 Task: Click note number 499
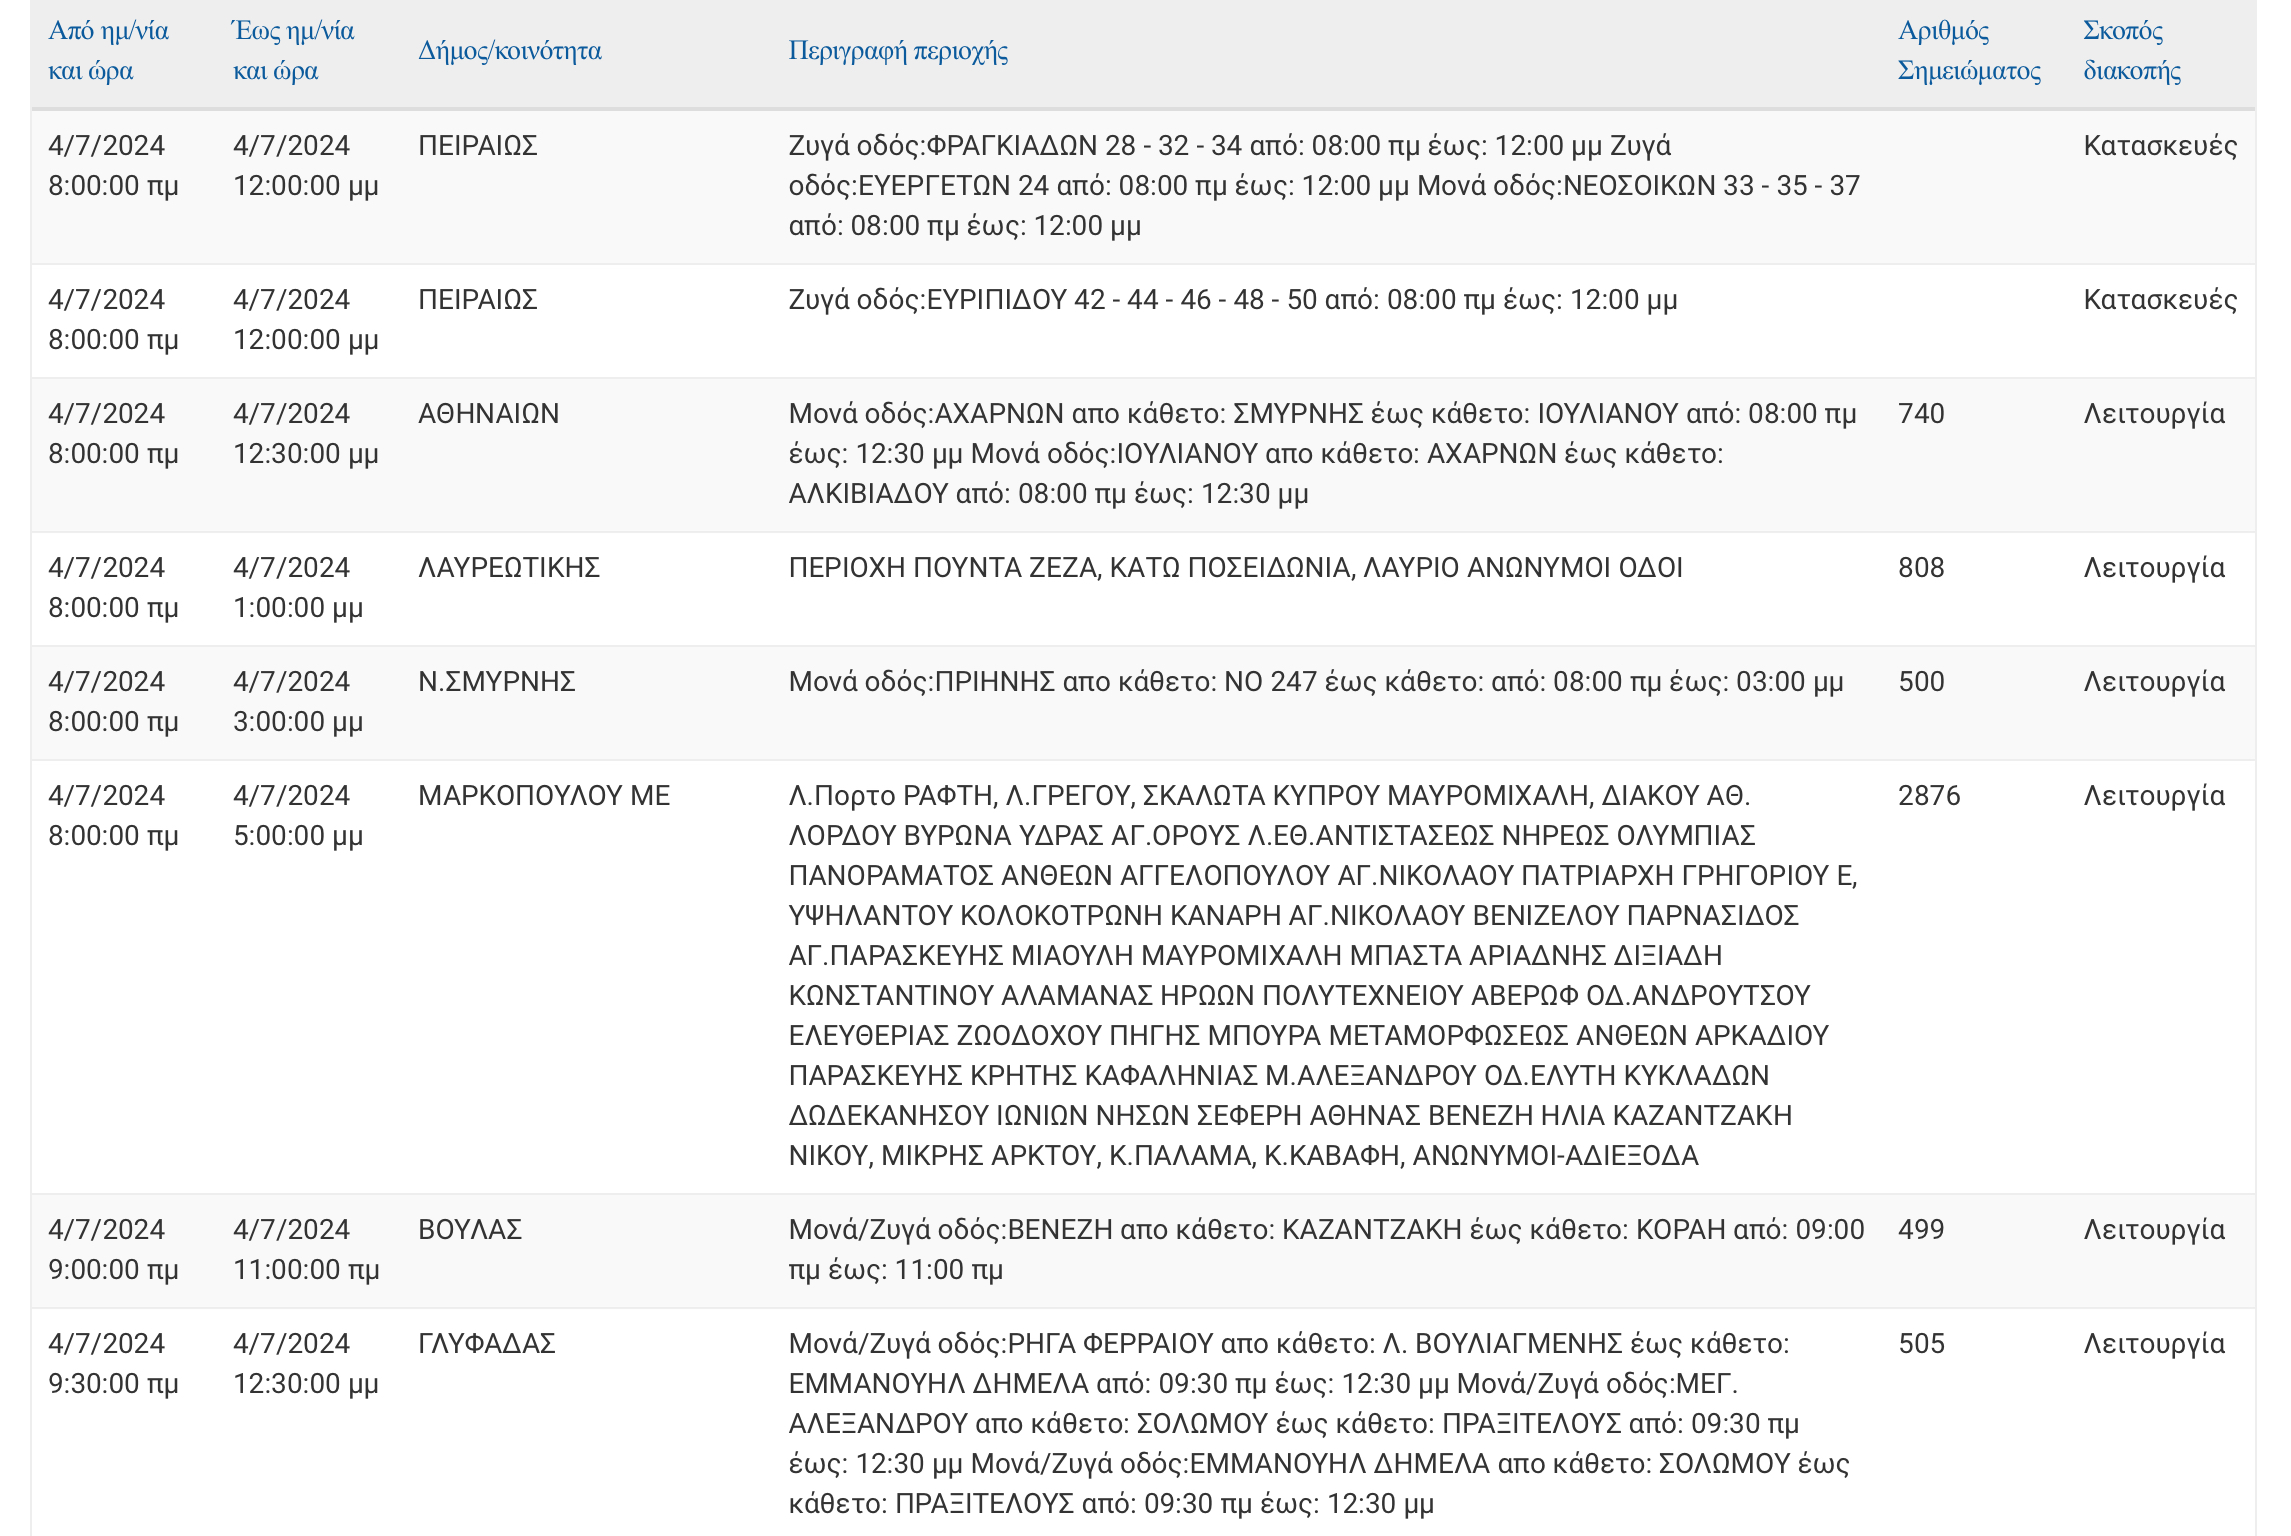[1921, 1229]
